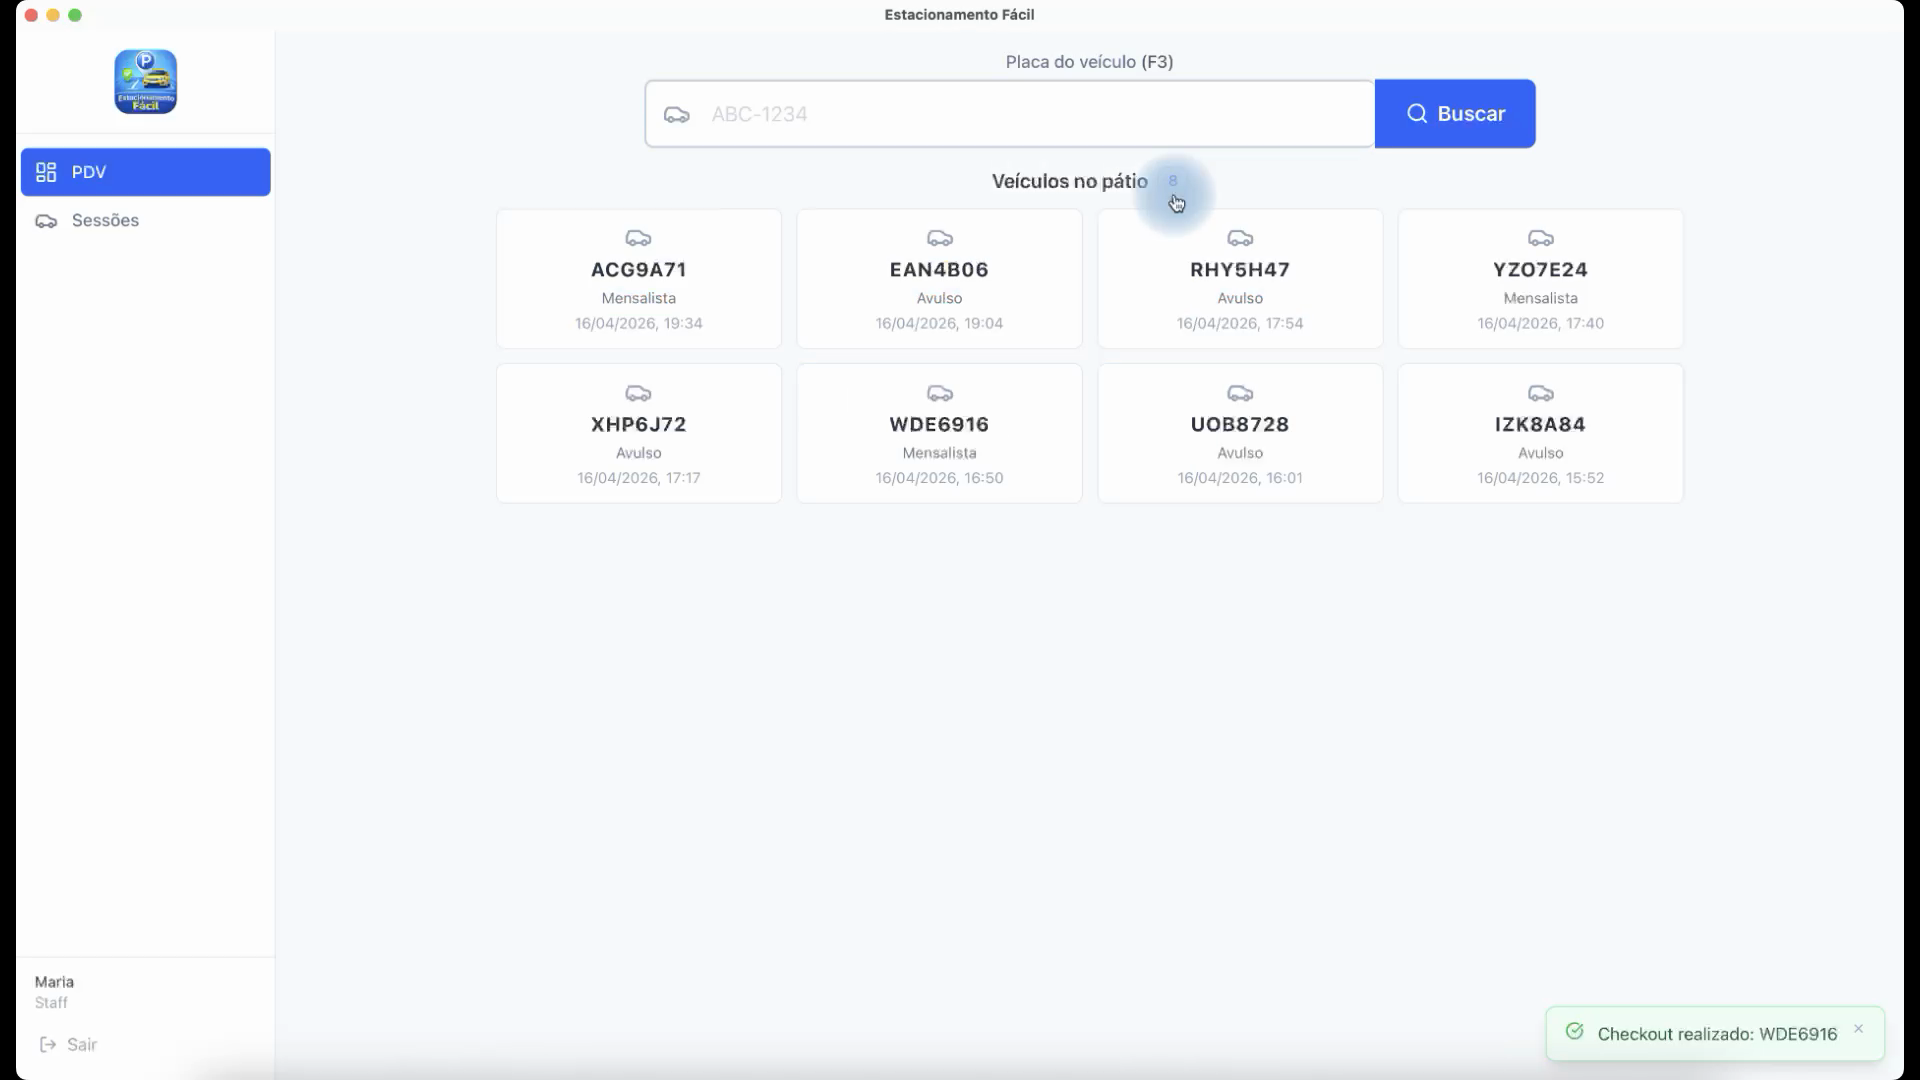The height and width of the screenshot is (1080, 1920).
Task: Open the YZO7E24 vehicle card
Action: pos(1540,279)
